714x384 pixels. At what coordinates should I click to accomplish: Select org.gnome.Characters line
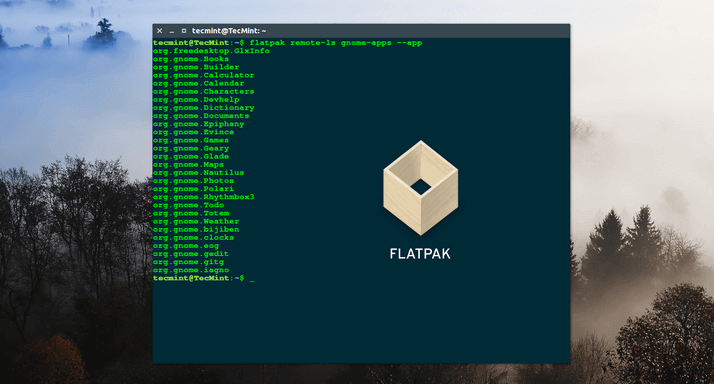(204, 92)
